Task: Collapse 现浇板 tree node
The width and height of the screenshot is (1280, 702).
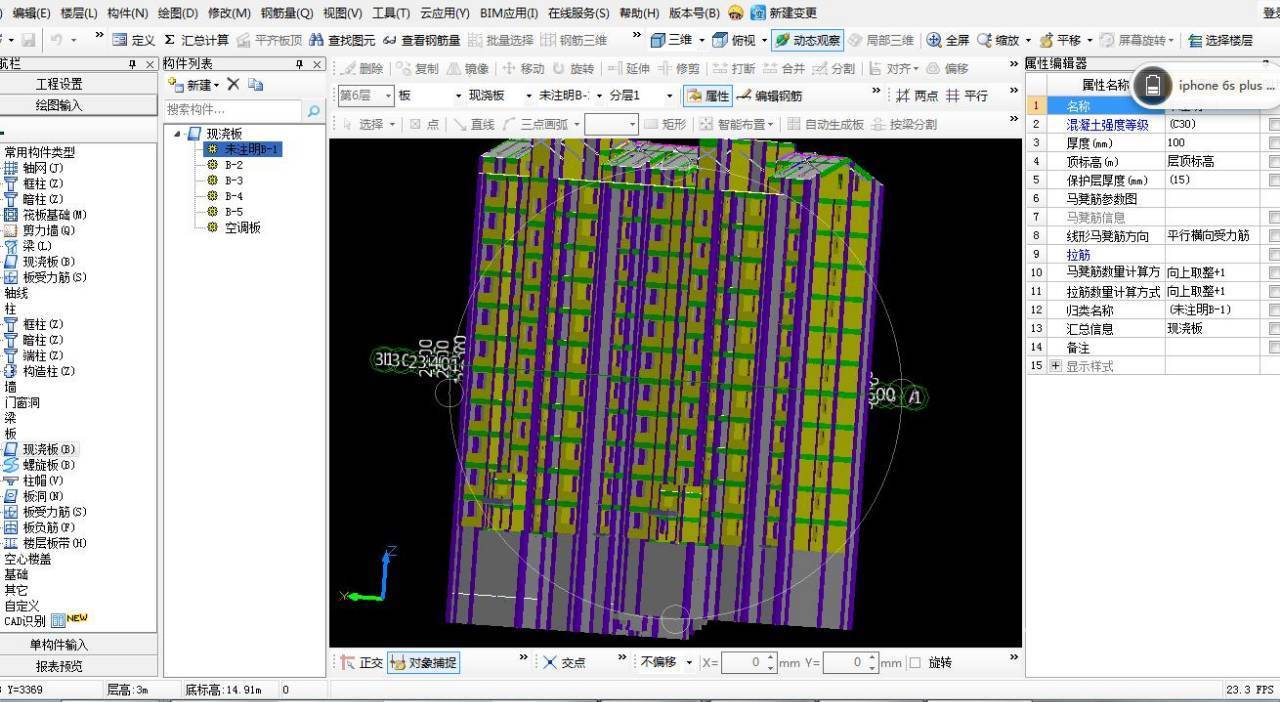Action: click(x=178, y=133)
